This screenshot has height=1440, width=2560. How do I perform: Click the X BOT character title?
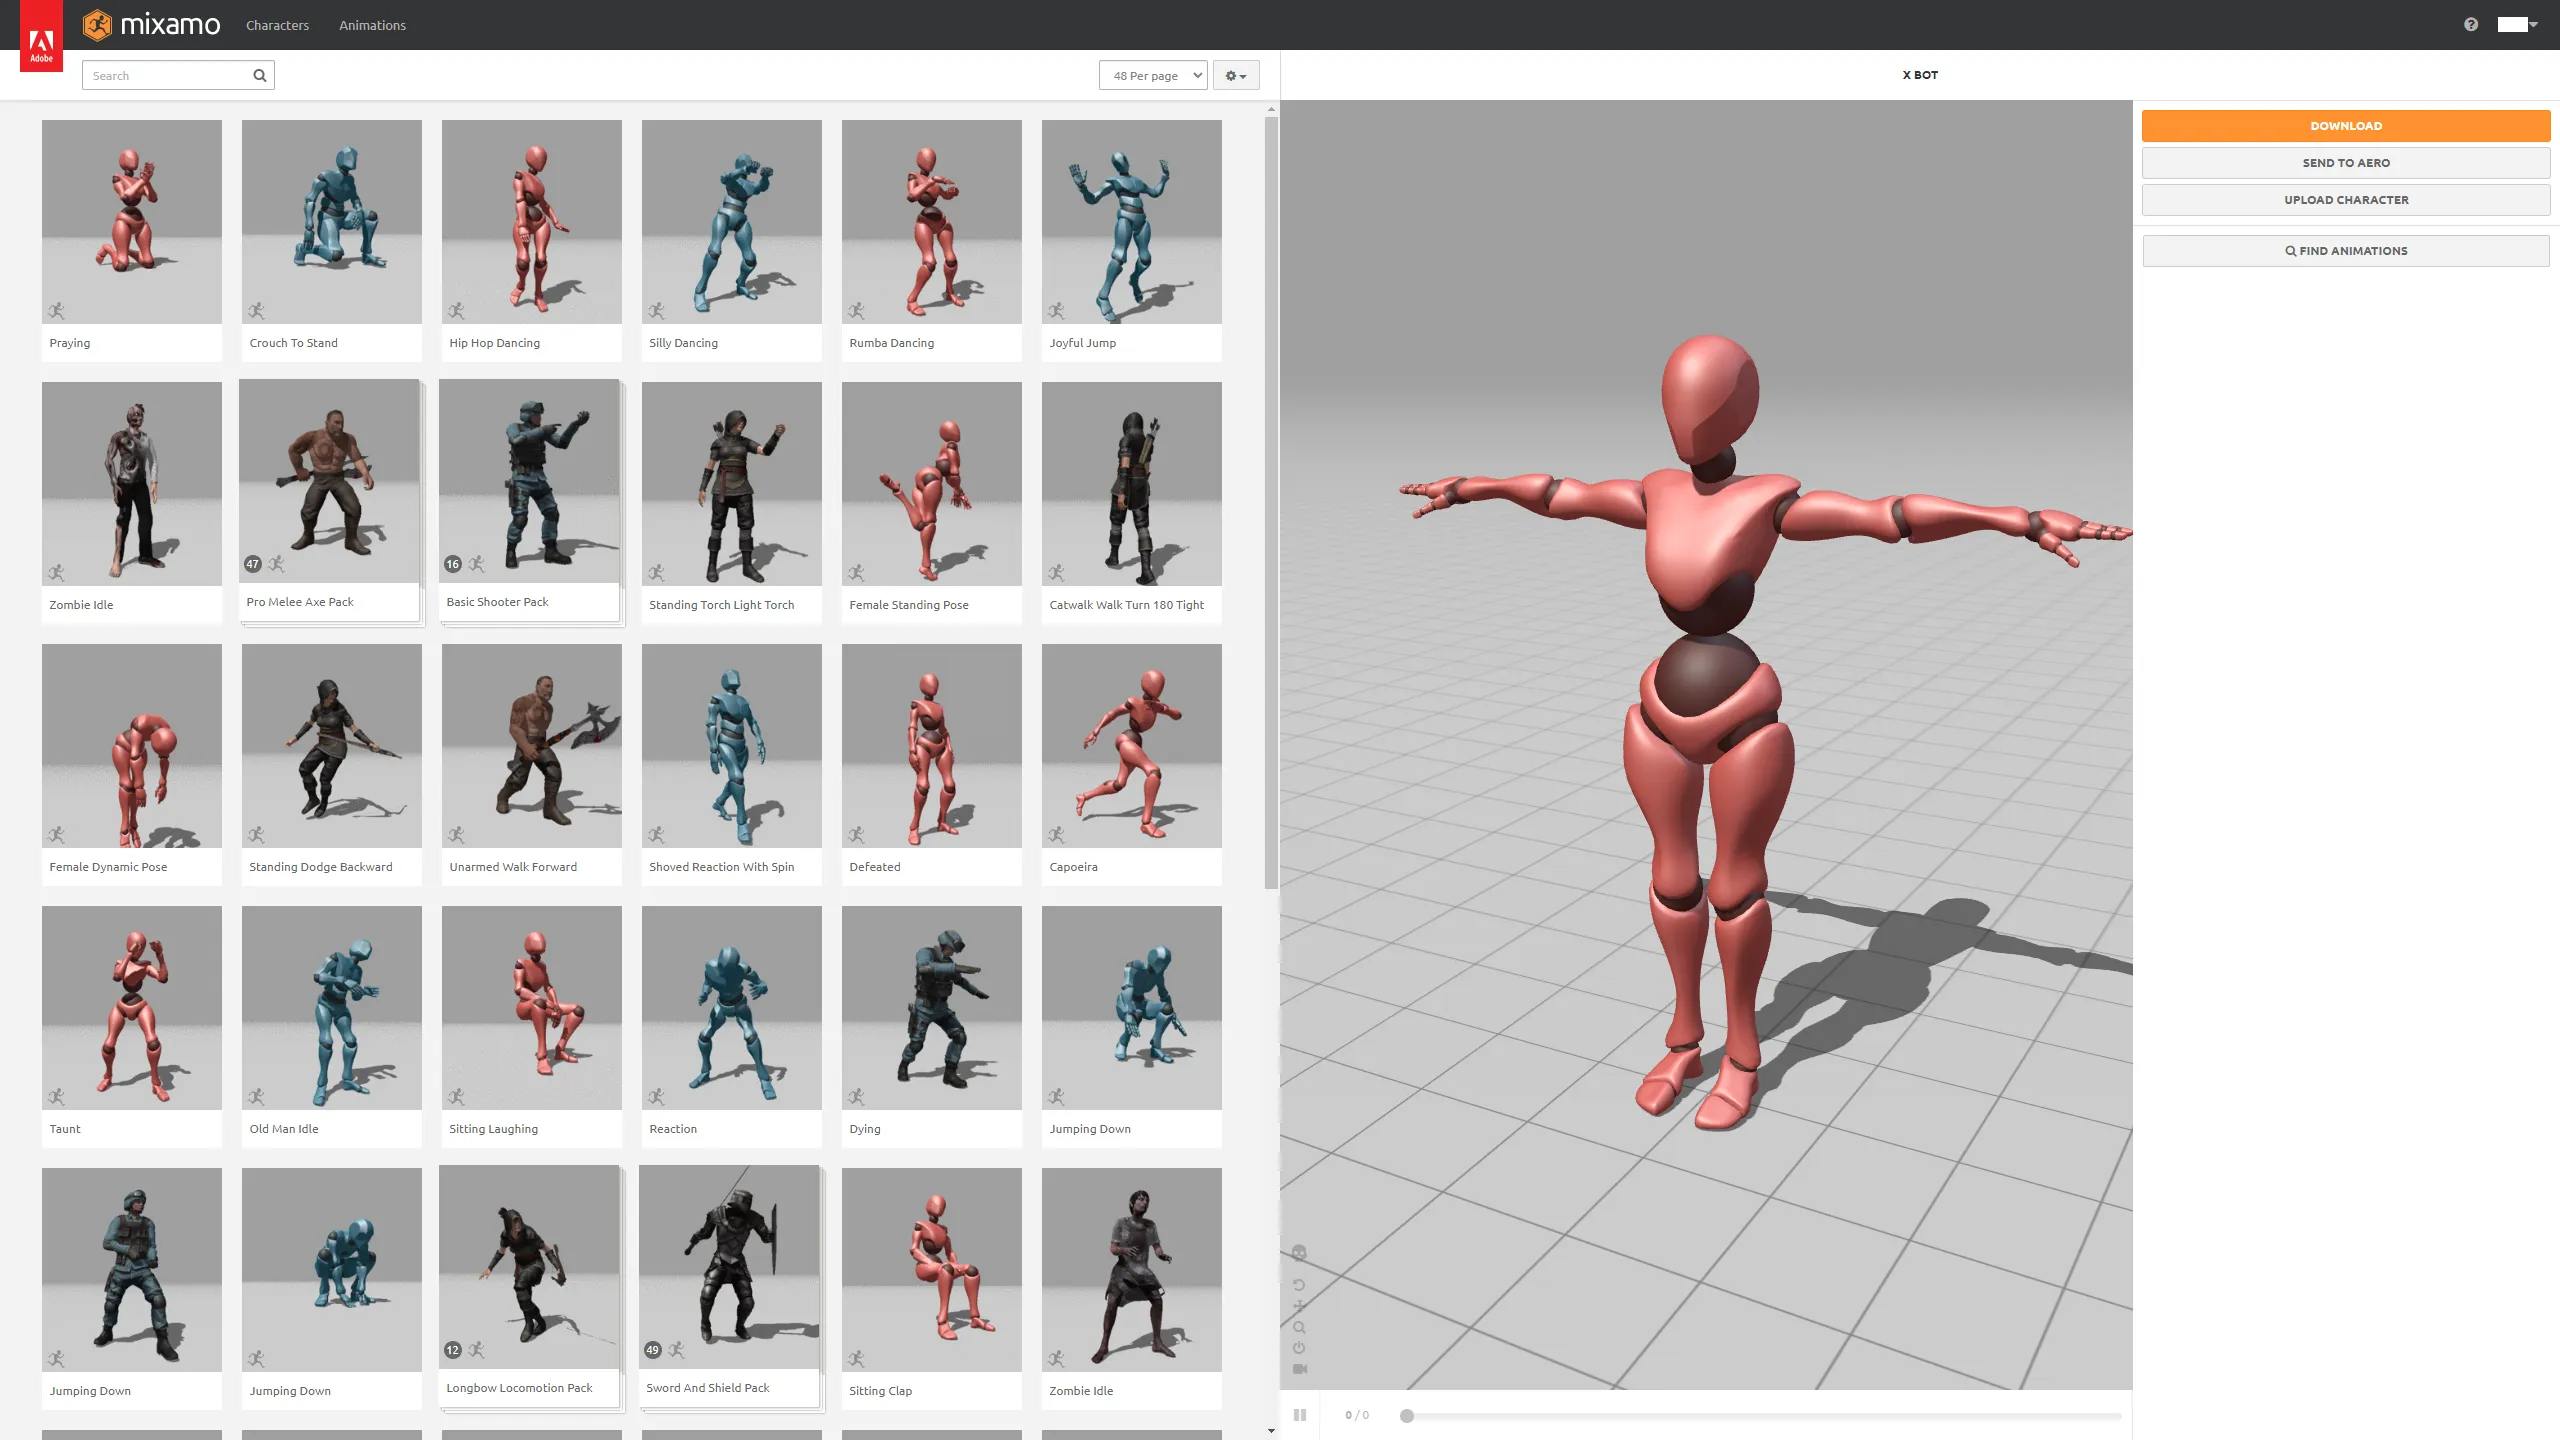pos(1920,75)
